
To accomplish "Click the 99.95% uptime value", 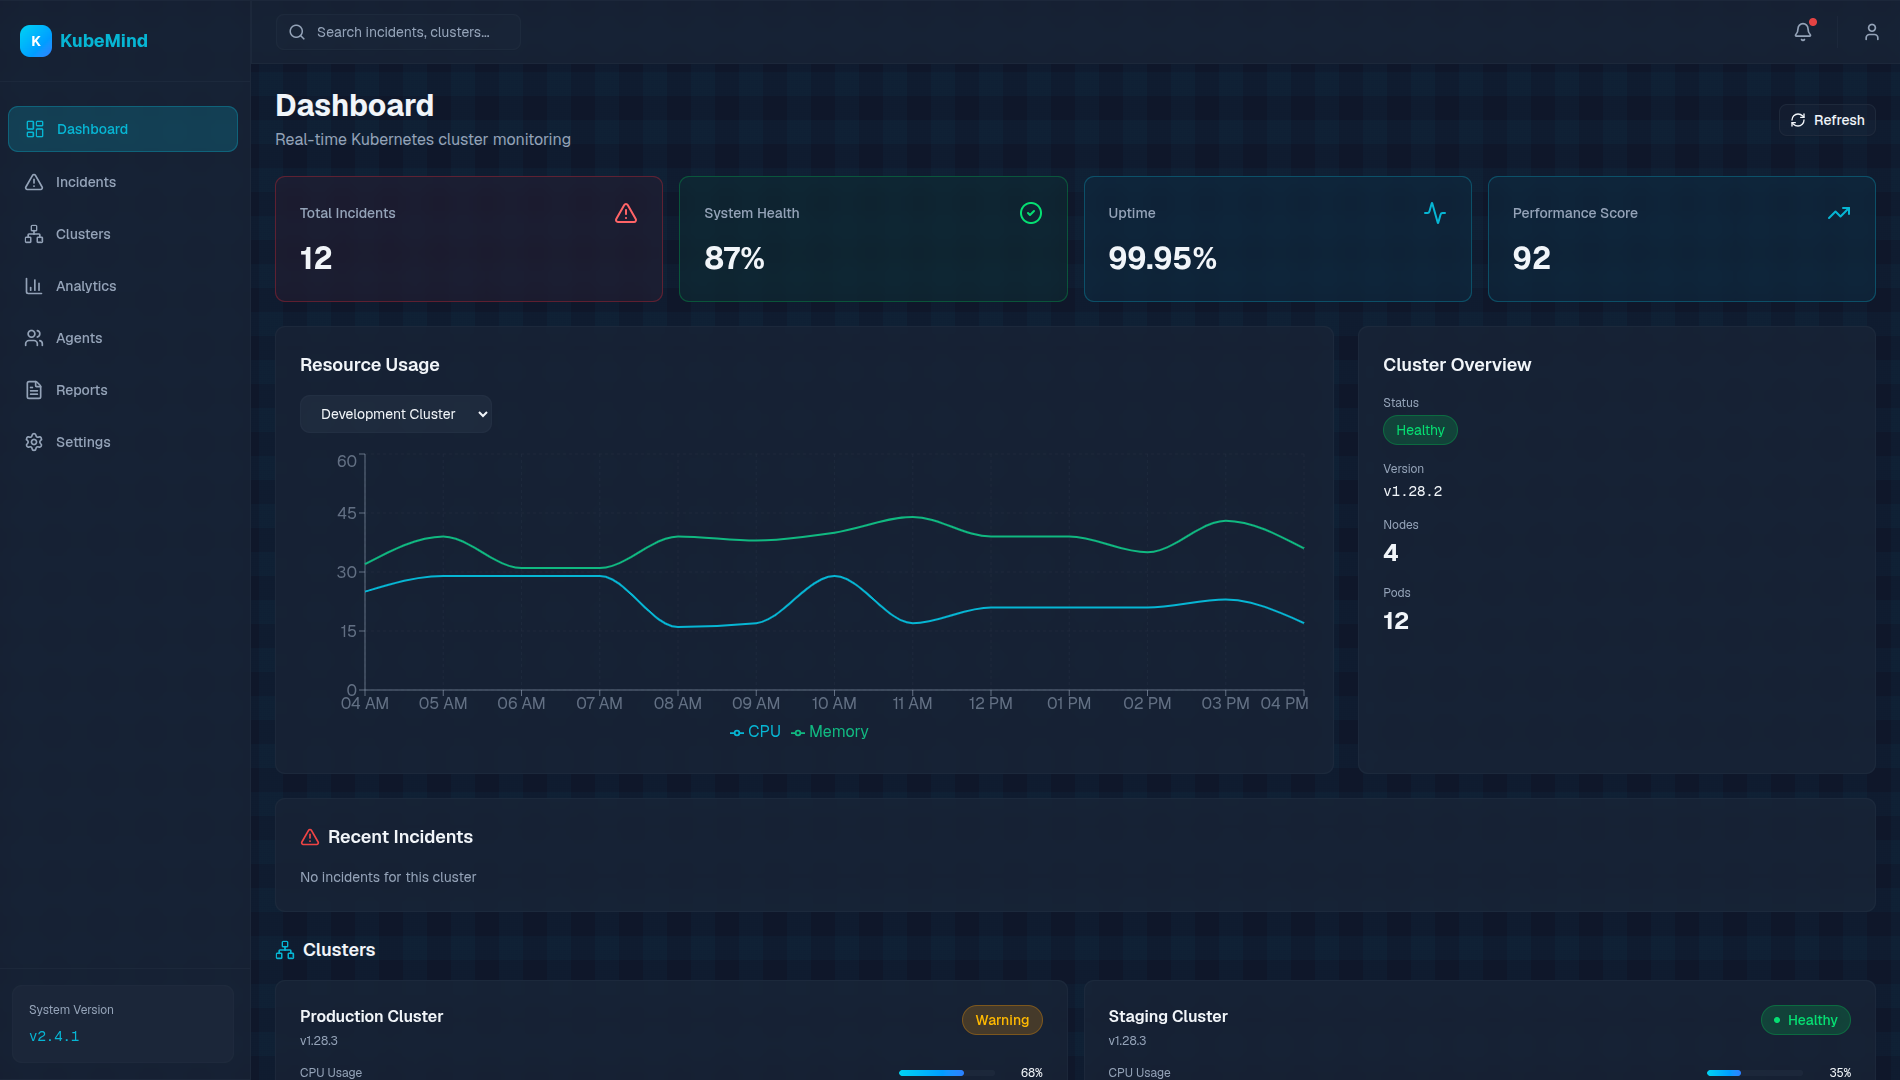I will click(x=1162, y=258).
